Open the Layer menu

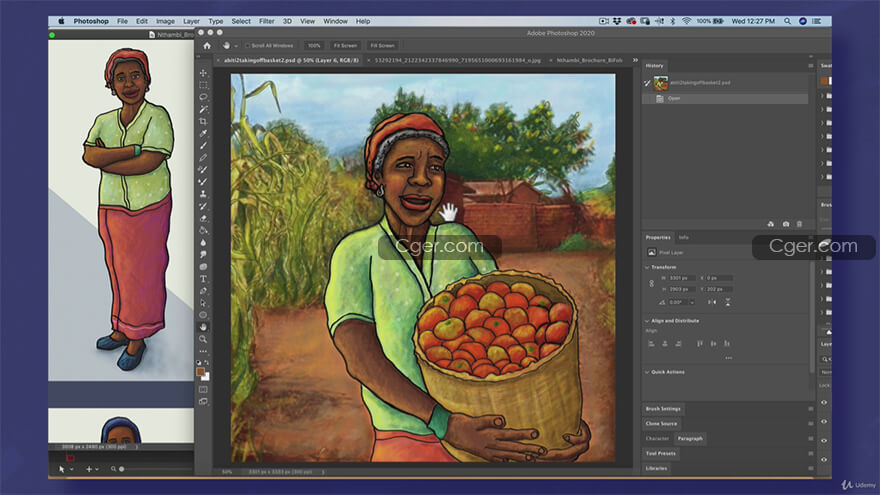[x=191, y=21]
